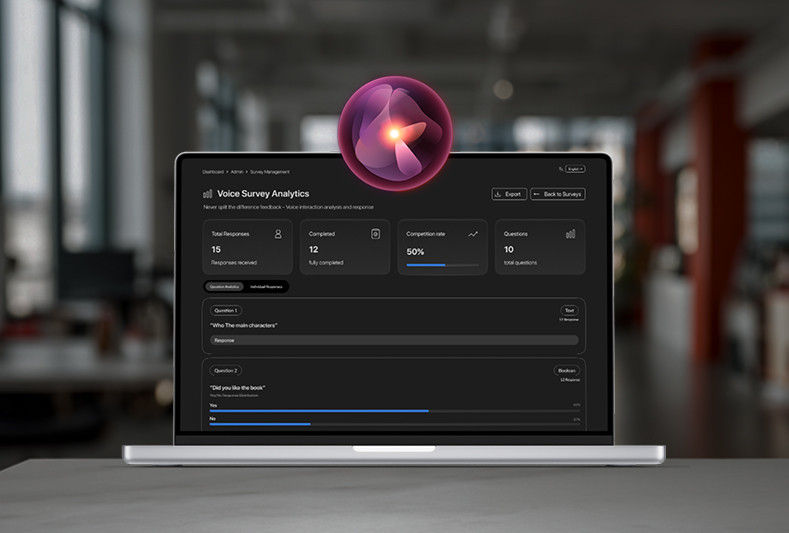This screenshot has height=533, width=789.
Task: Click the response count under the Boolean badge
Action: tap(570, 380)
